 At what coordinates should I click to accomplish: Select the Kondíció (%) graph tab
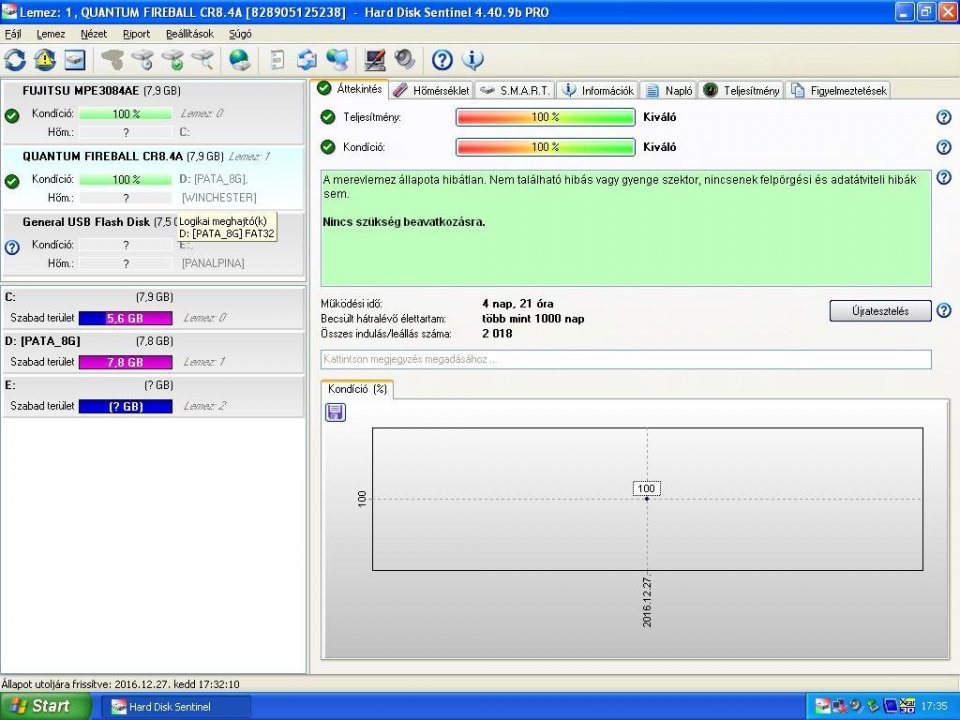(x=357, y=389)
